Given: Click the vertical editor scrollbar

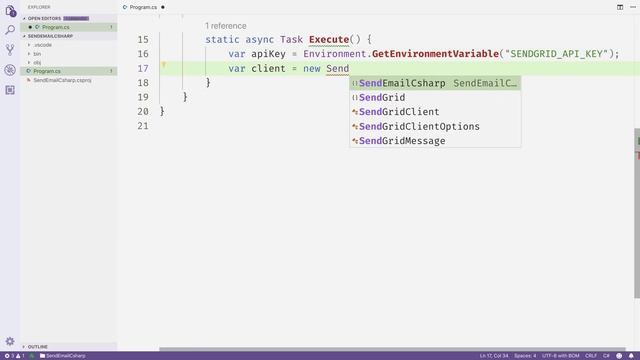Looking at the screenshot, I should (637, 213).
